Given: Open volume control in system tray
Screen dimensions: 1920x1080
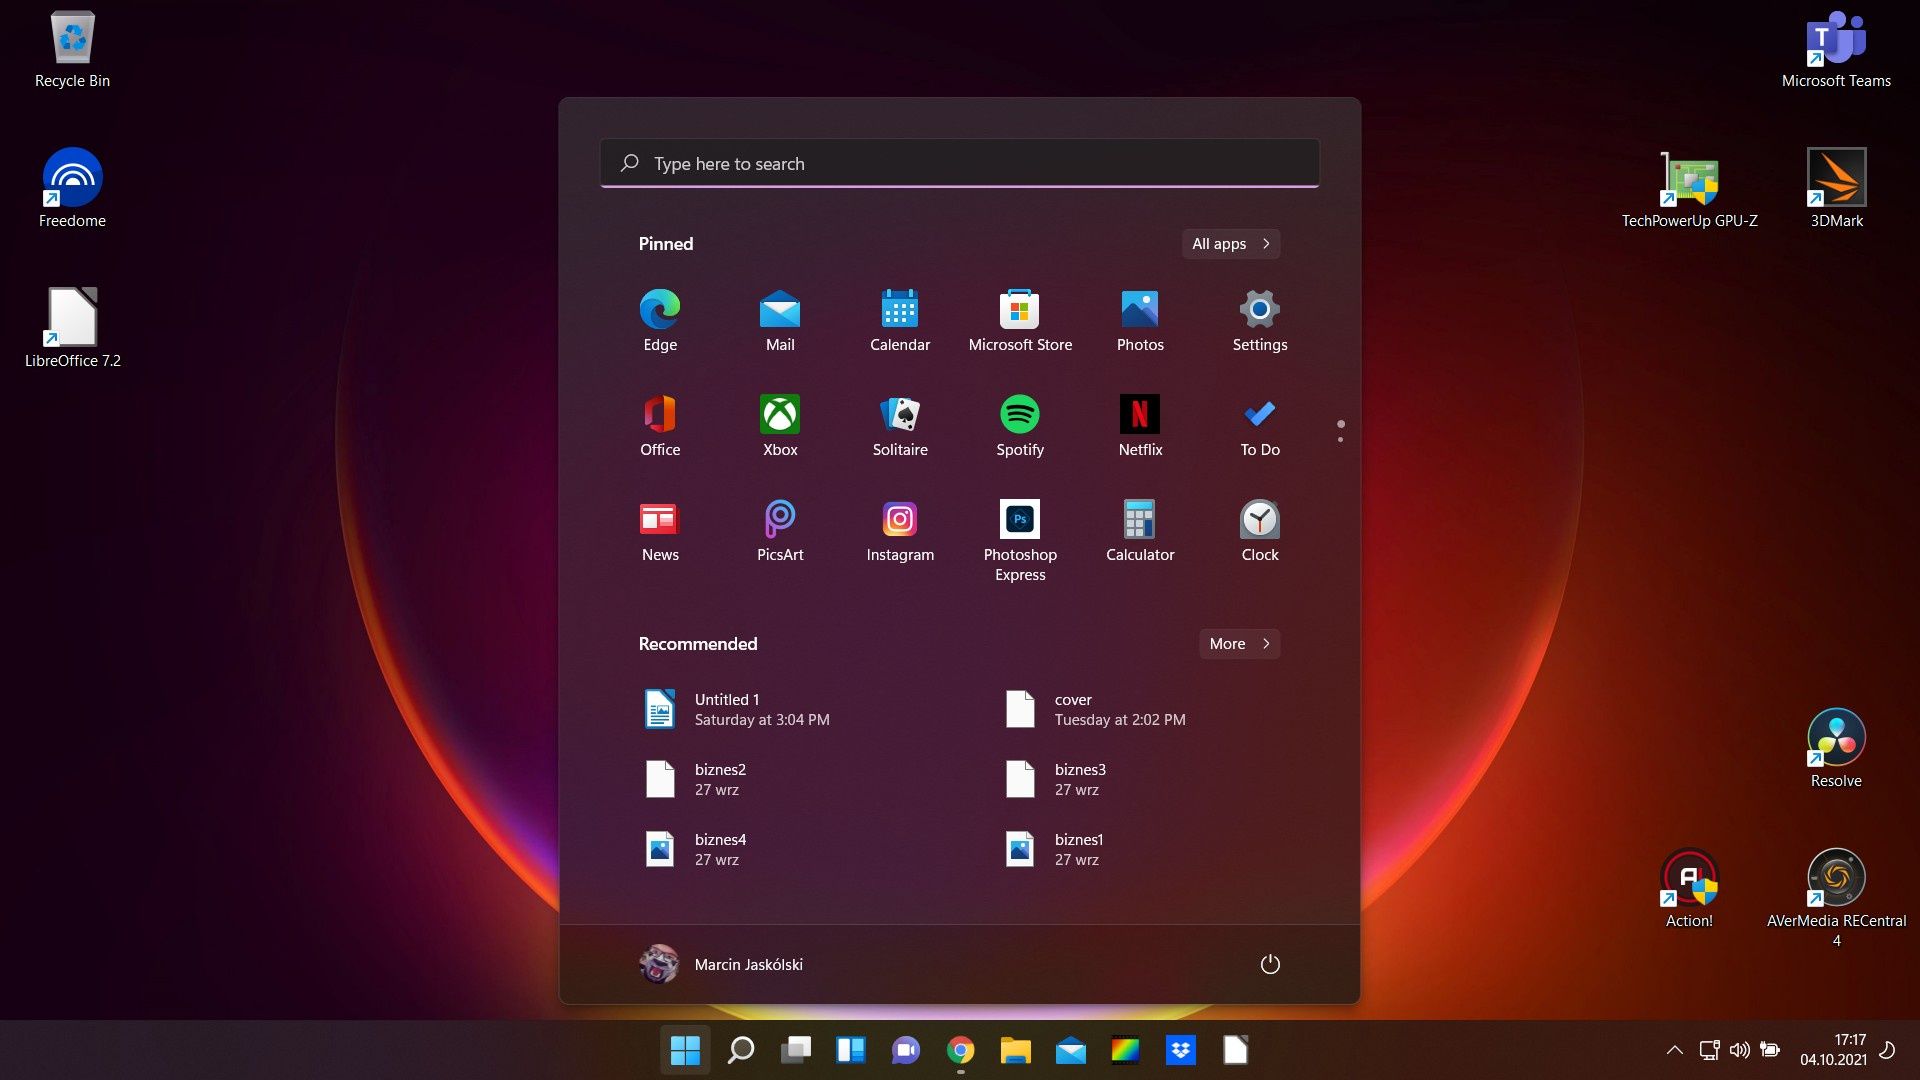Looking at the screenshot, I should (1740, 1050).
